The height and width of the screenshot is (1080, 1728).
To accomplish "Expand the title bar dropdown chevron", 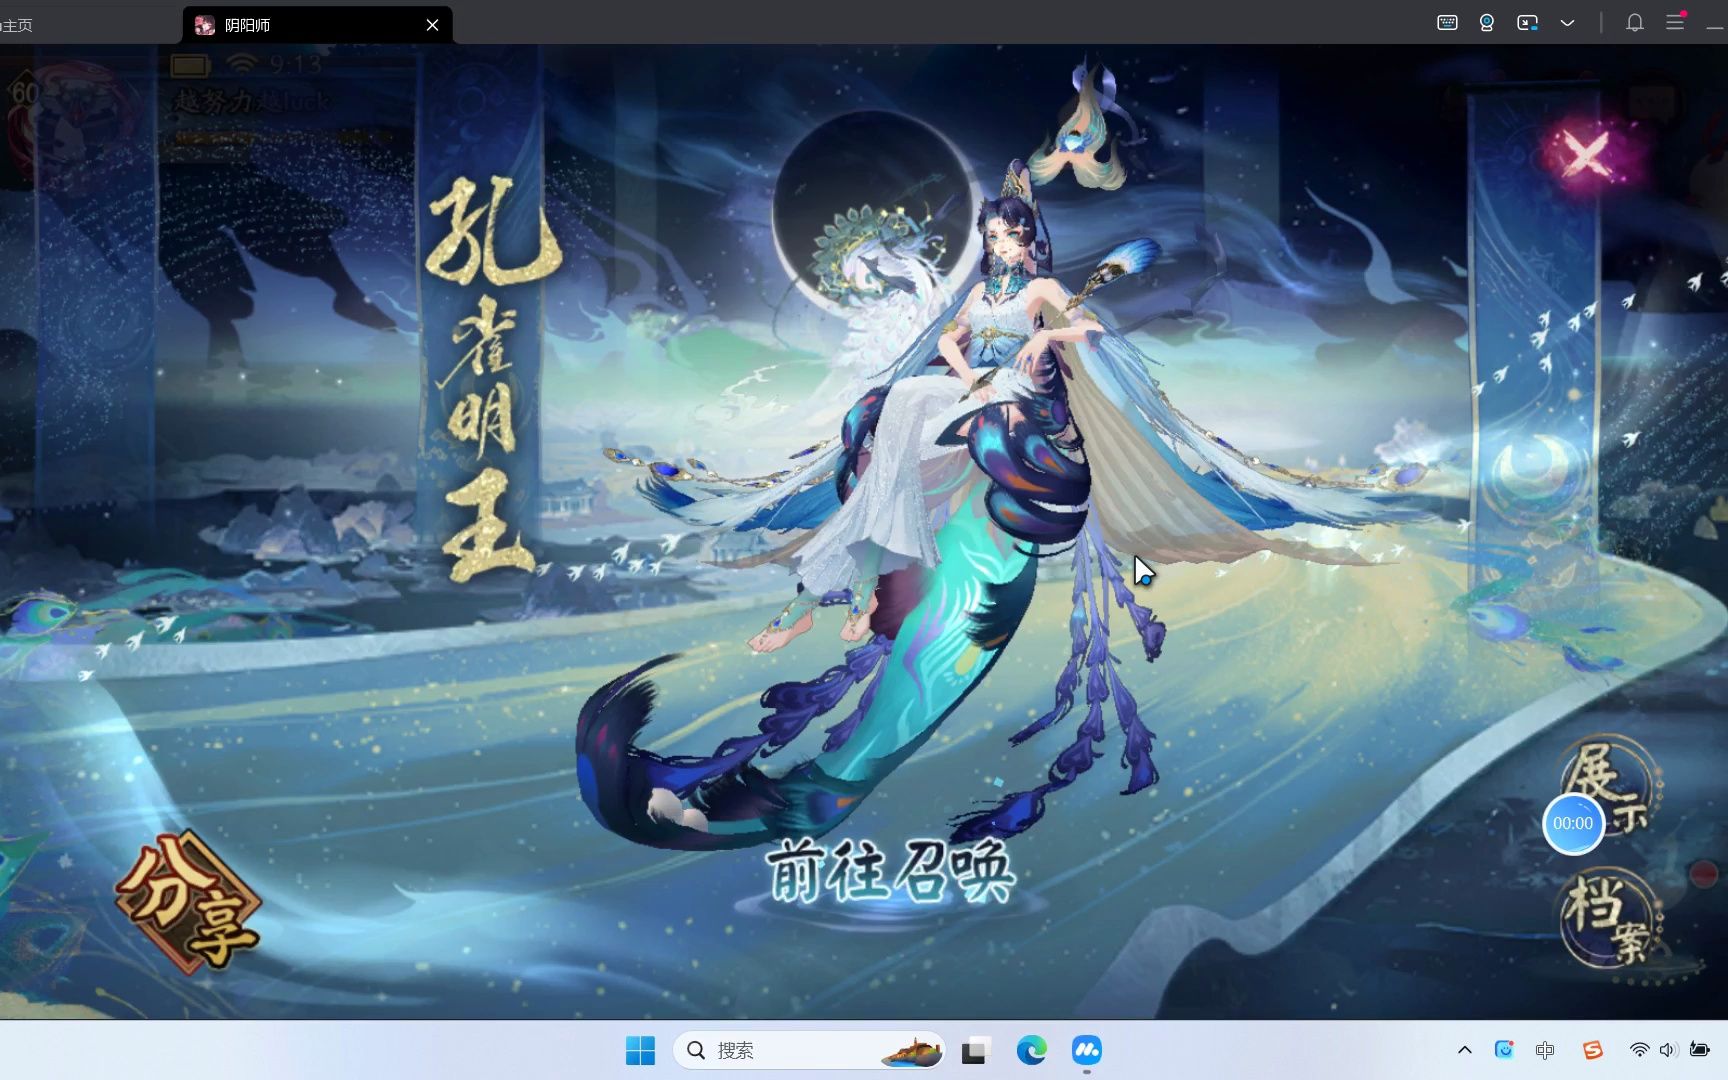I will [1567, 23].
